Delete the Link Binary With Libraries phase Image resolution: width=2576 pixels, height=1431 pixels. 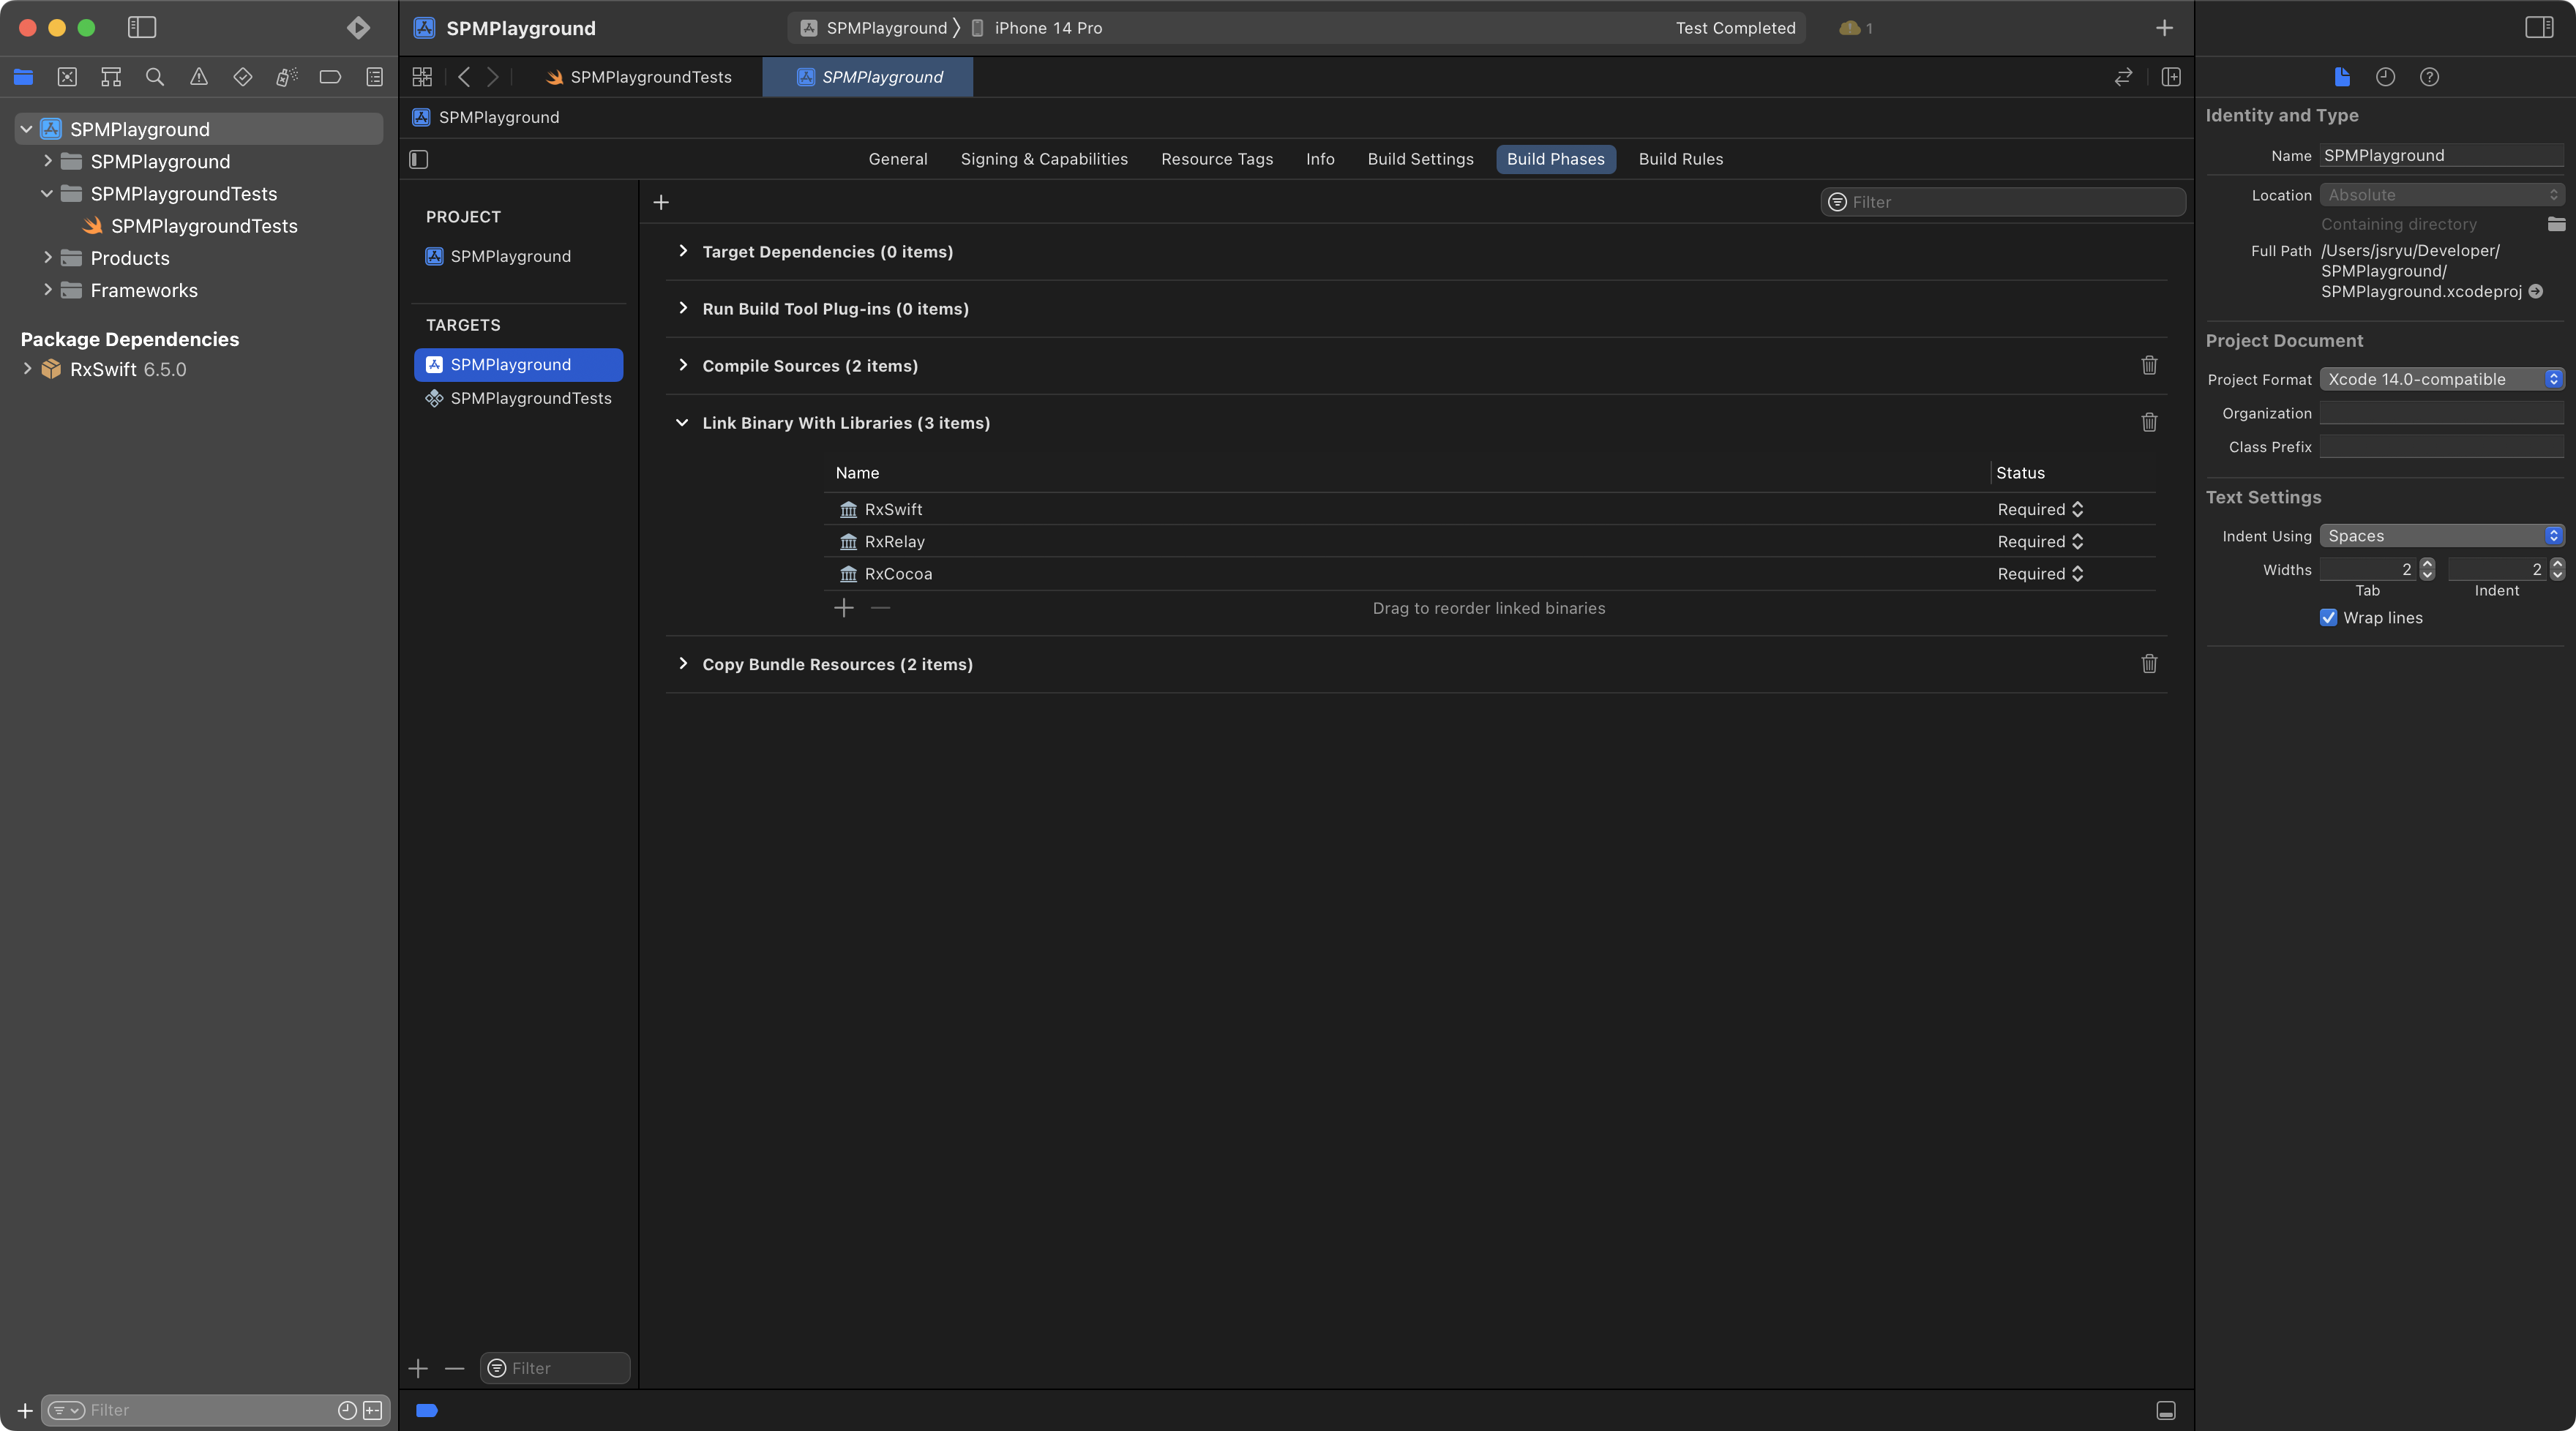2149,422
